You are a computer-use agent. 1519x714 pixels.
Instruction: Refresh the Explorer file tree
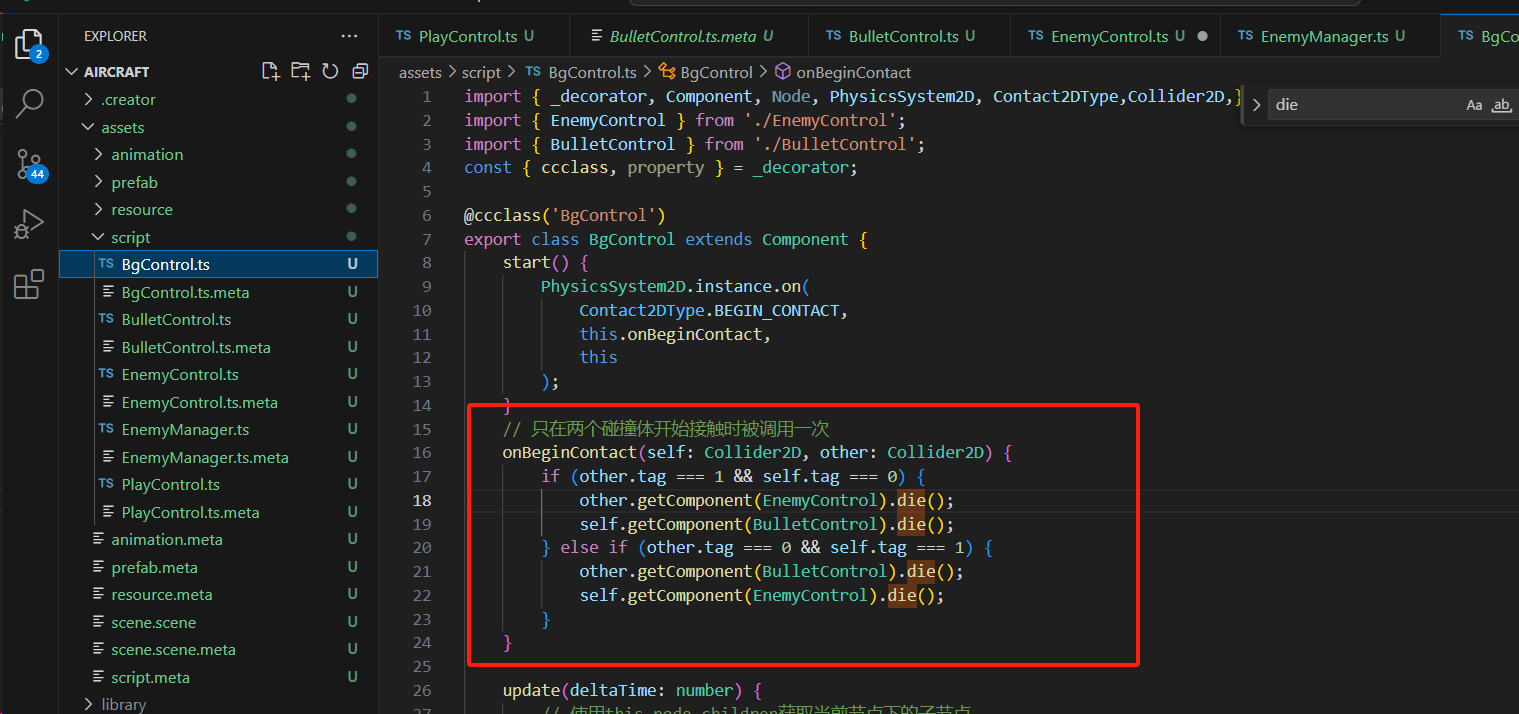pyautogui.click(x=330, y=71)
